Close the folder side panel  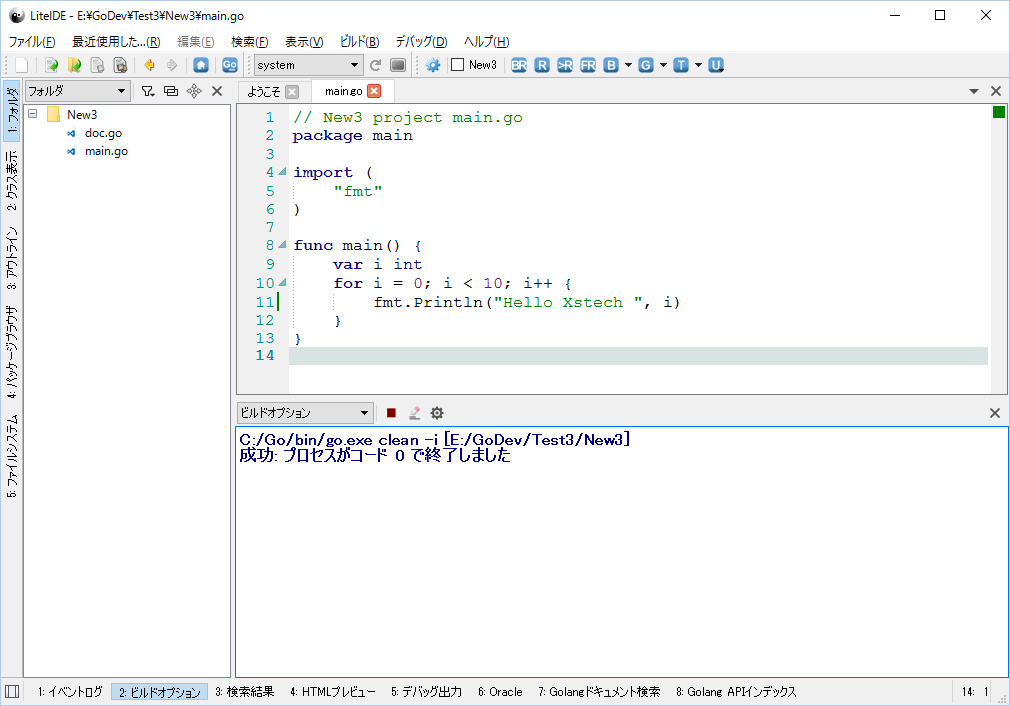(x=217, y=91)
